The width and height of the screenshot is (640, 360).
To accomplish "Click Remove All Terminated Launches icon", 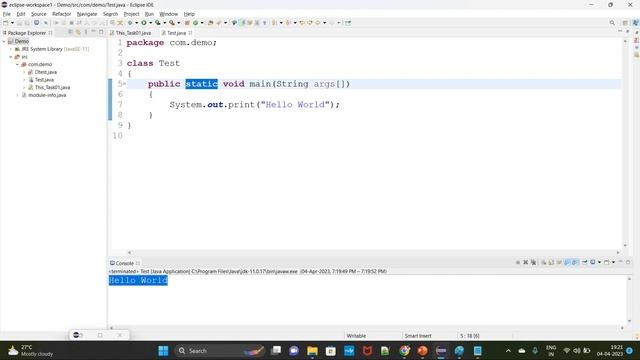I will (x=533, y=262).
